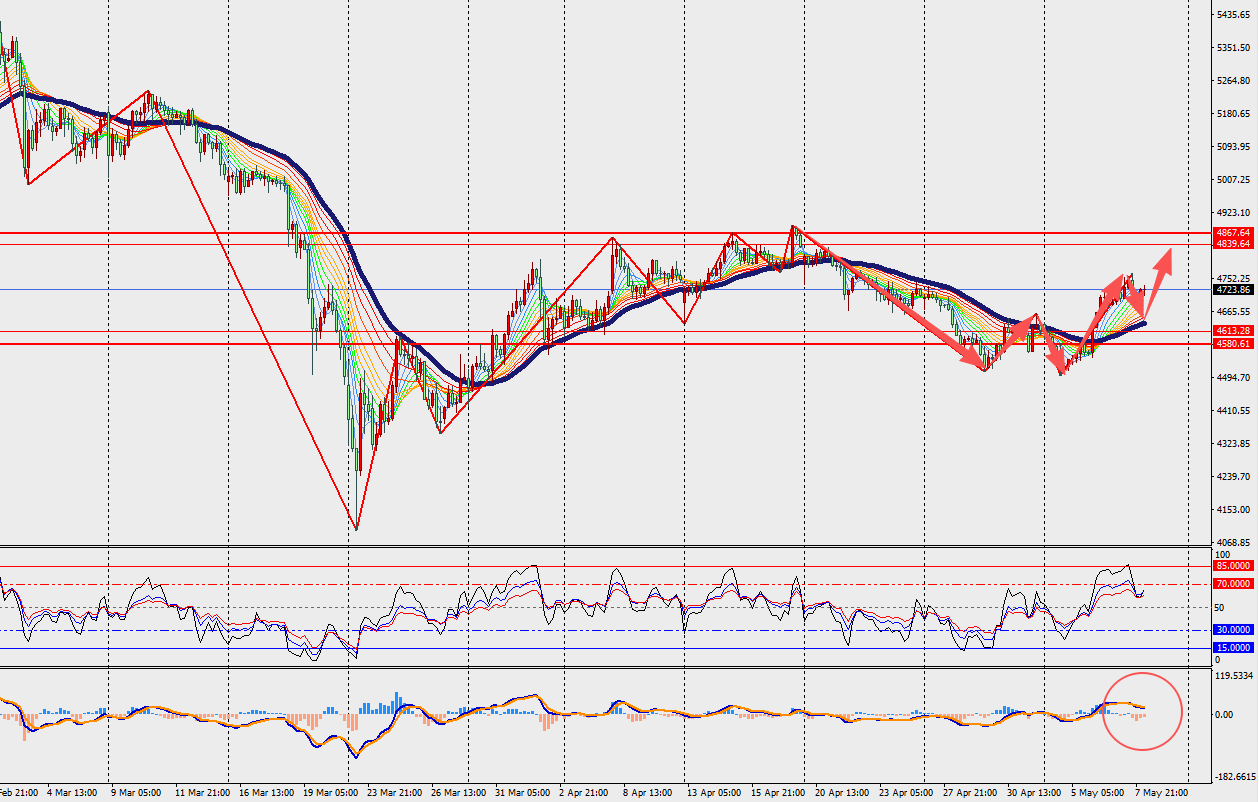Click the 4665.55 price axis label

coord(1234,312)
